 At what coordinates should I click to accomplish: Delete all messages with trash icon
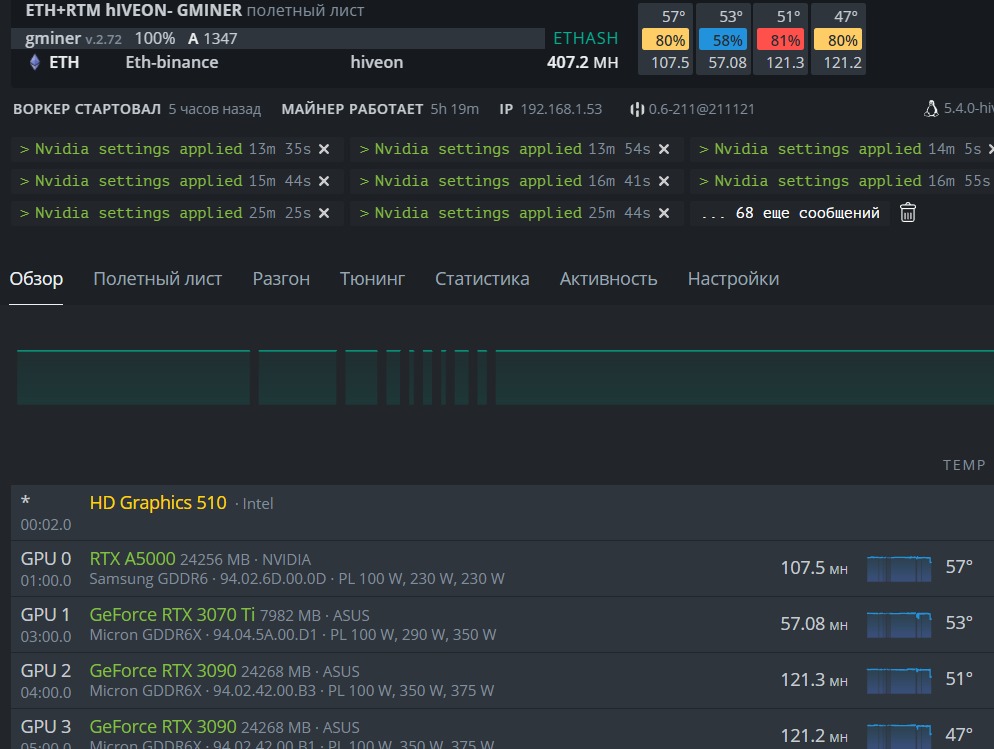908,212
